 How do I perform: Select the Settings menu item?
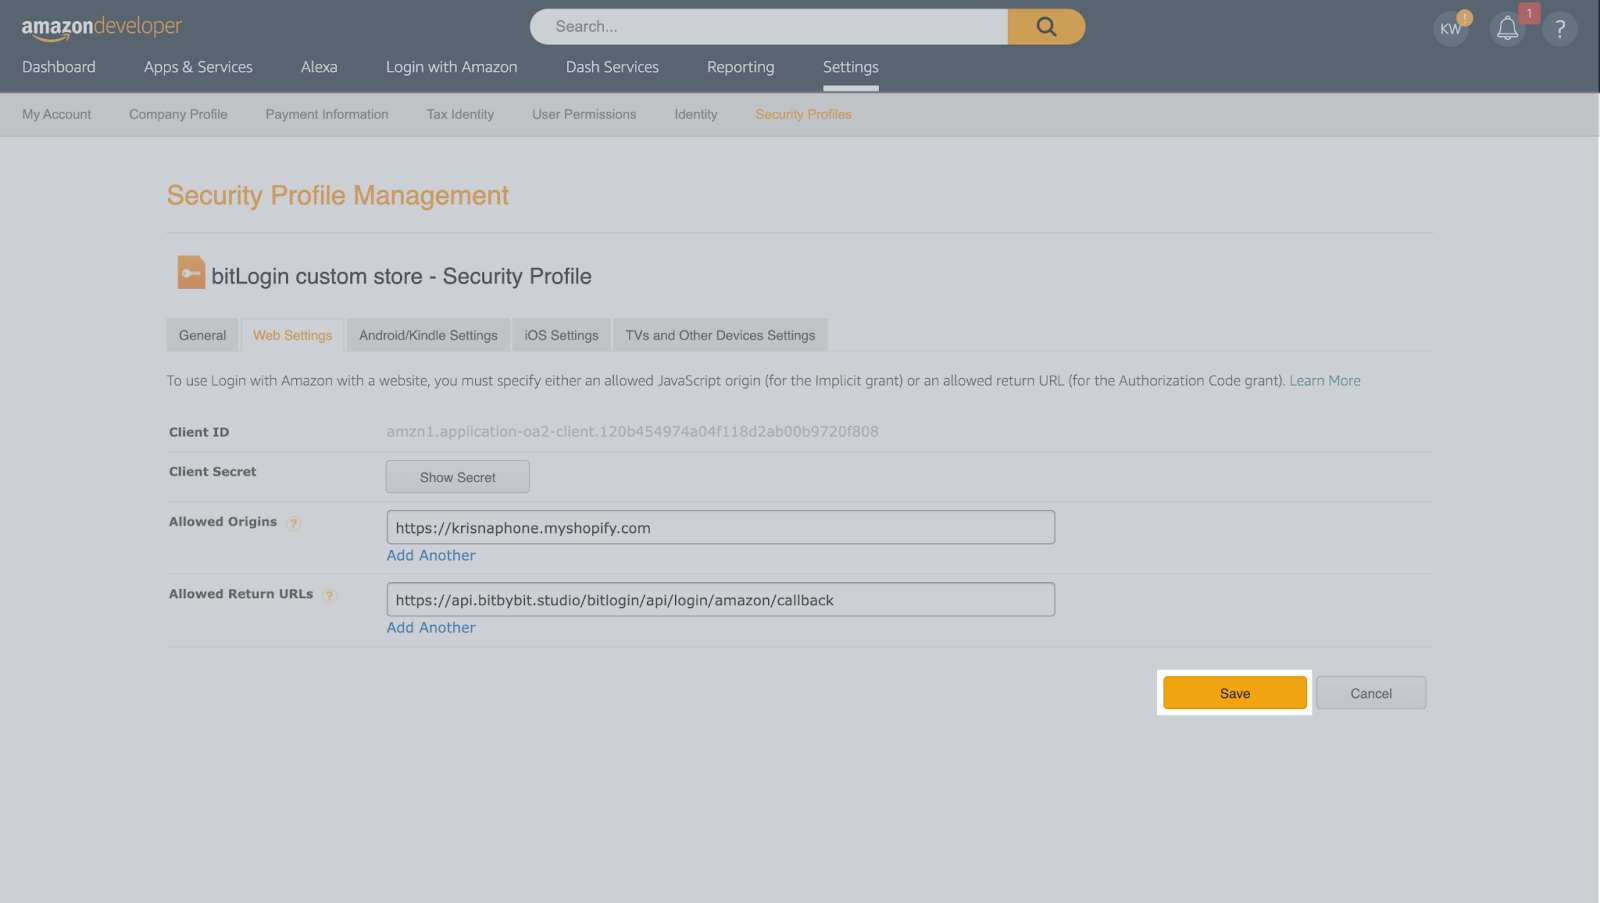(x=851, y=67)
